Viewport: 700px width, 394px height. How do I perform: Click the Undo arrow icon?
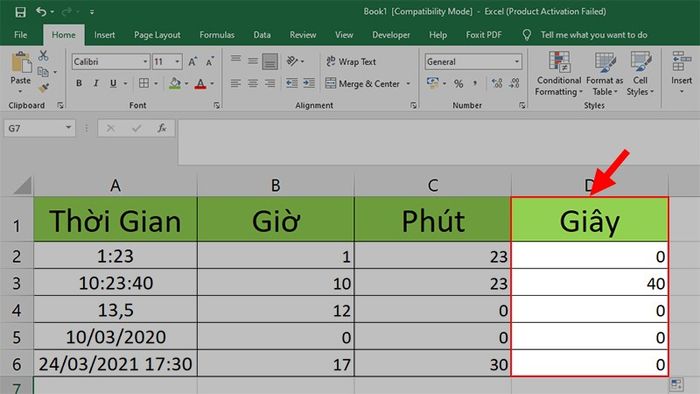[x=41, y=12]
